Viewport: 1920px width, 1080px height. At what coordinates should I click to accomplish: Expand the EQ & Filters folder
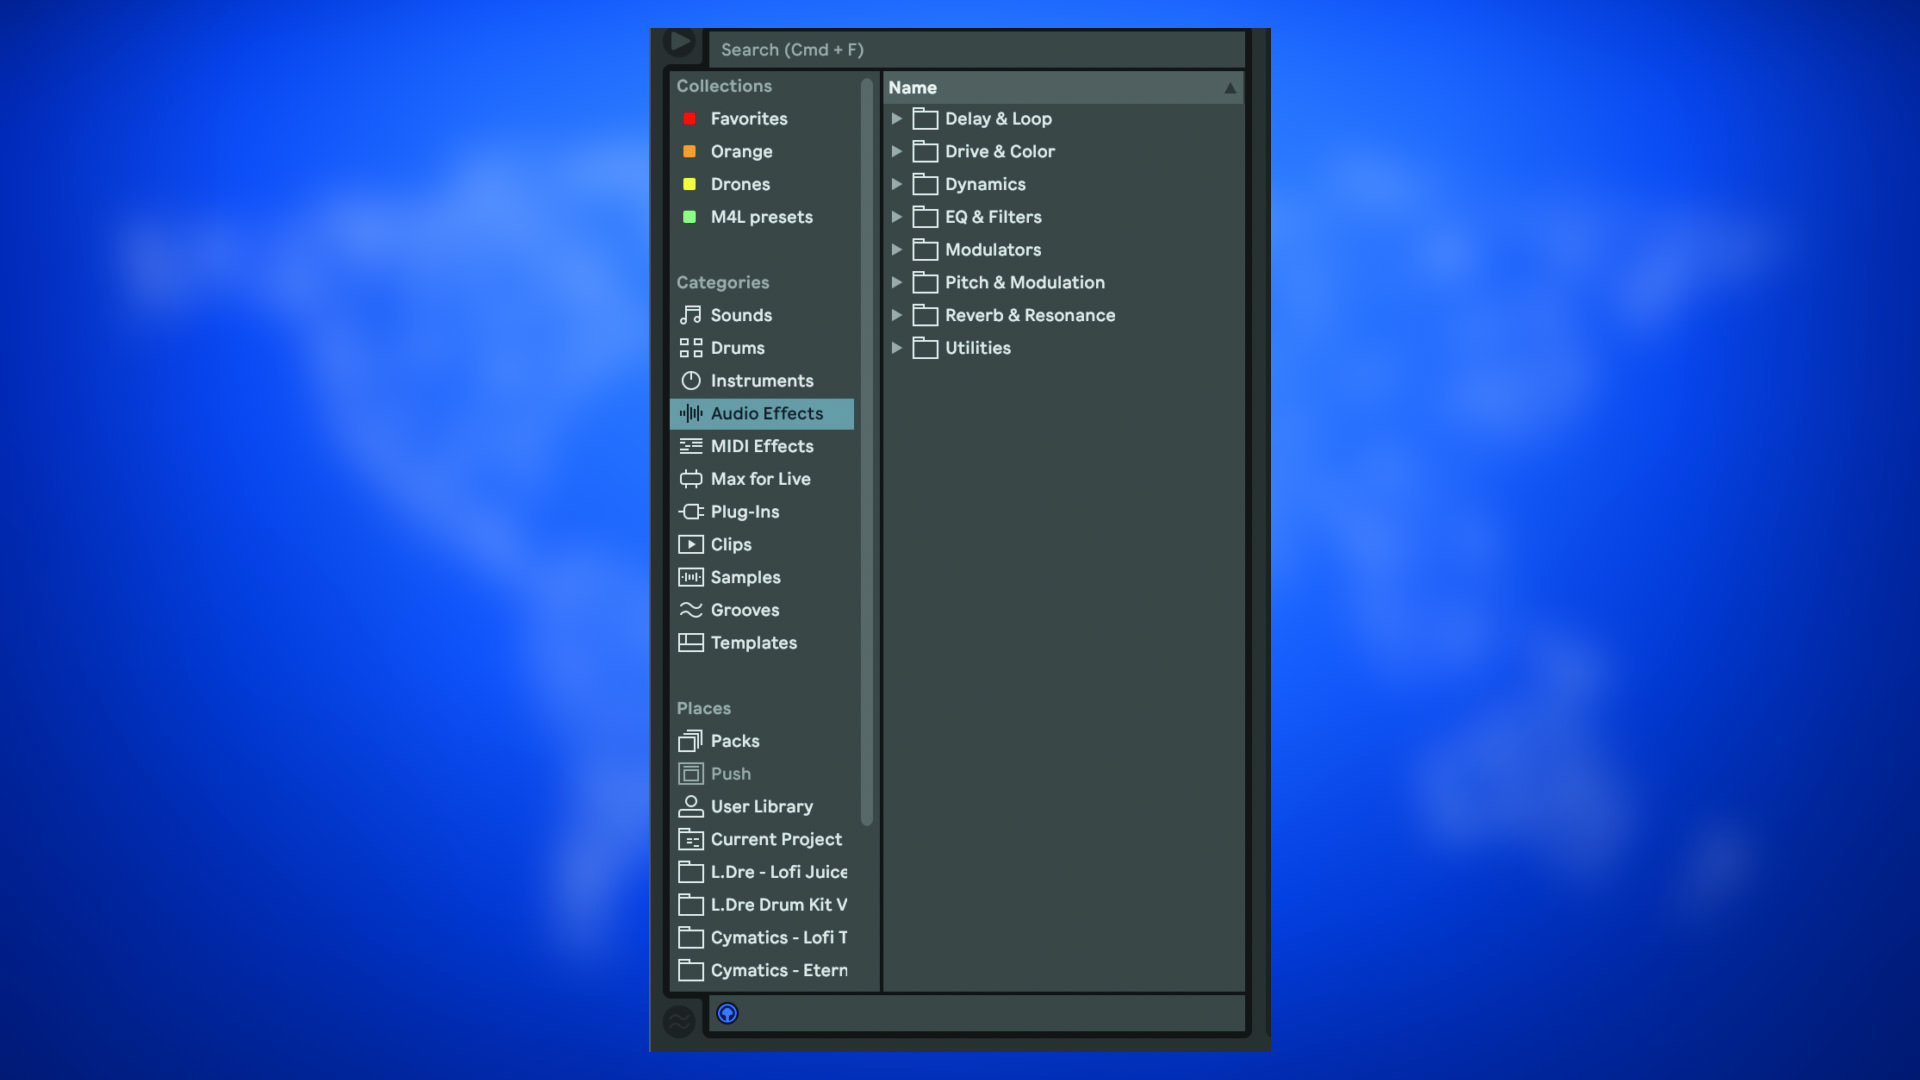(897, 216)
